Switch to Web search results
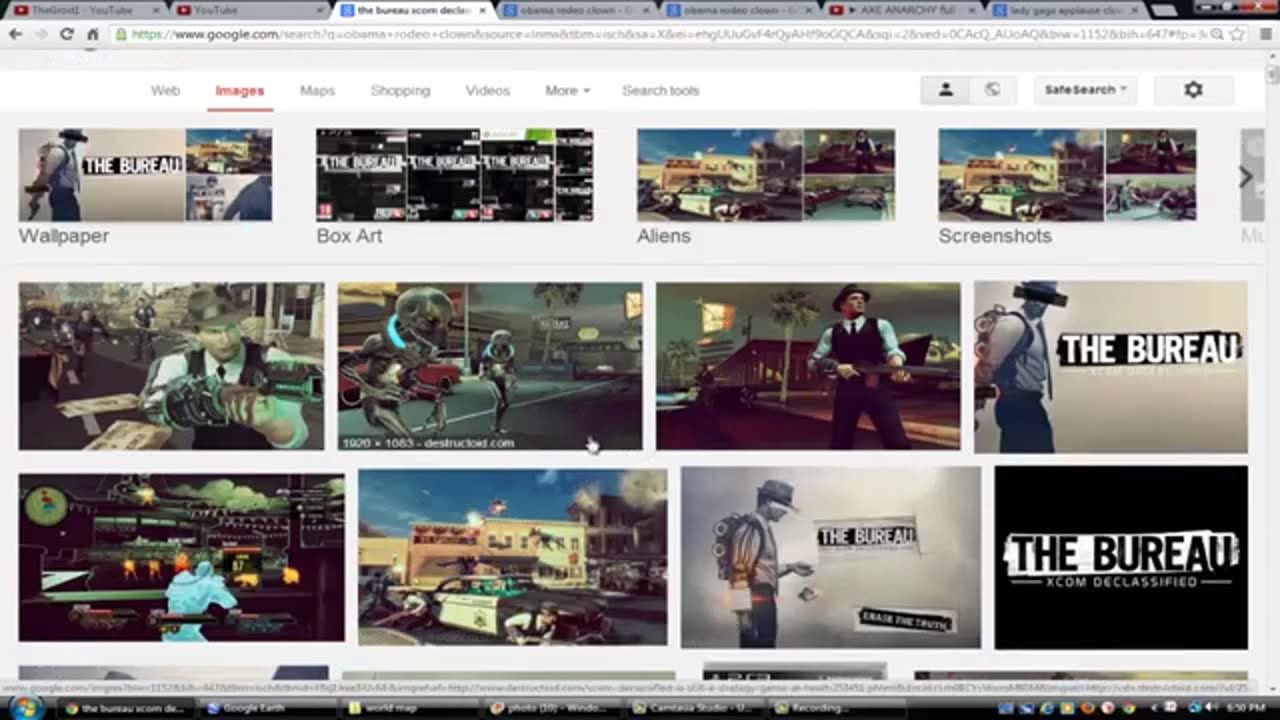The image size is (1280, 720). coord(165,90)
